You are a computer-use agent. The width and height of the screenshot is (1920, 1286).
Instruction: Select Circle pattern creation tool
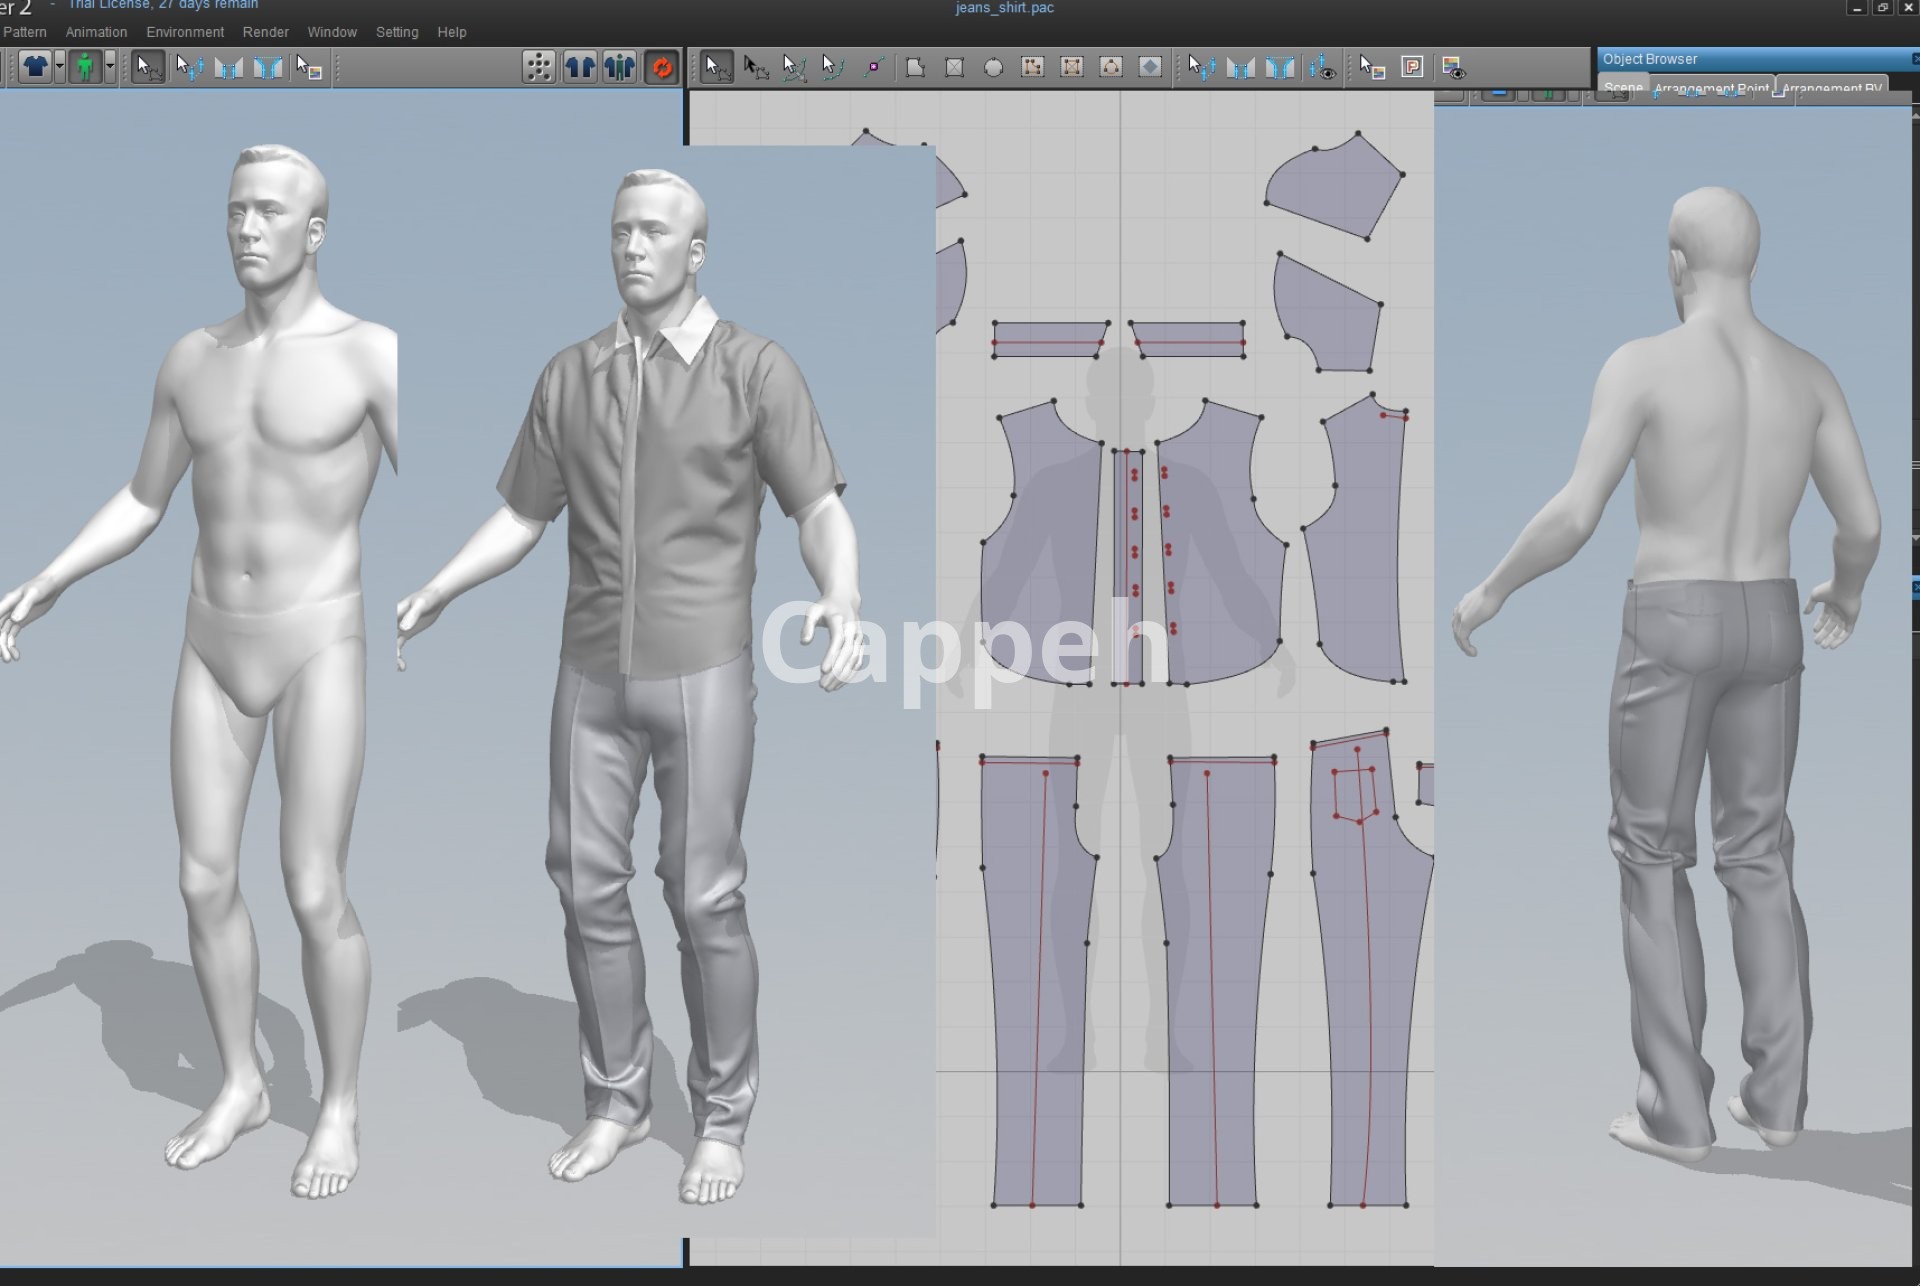(993, 67)
